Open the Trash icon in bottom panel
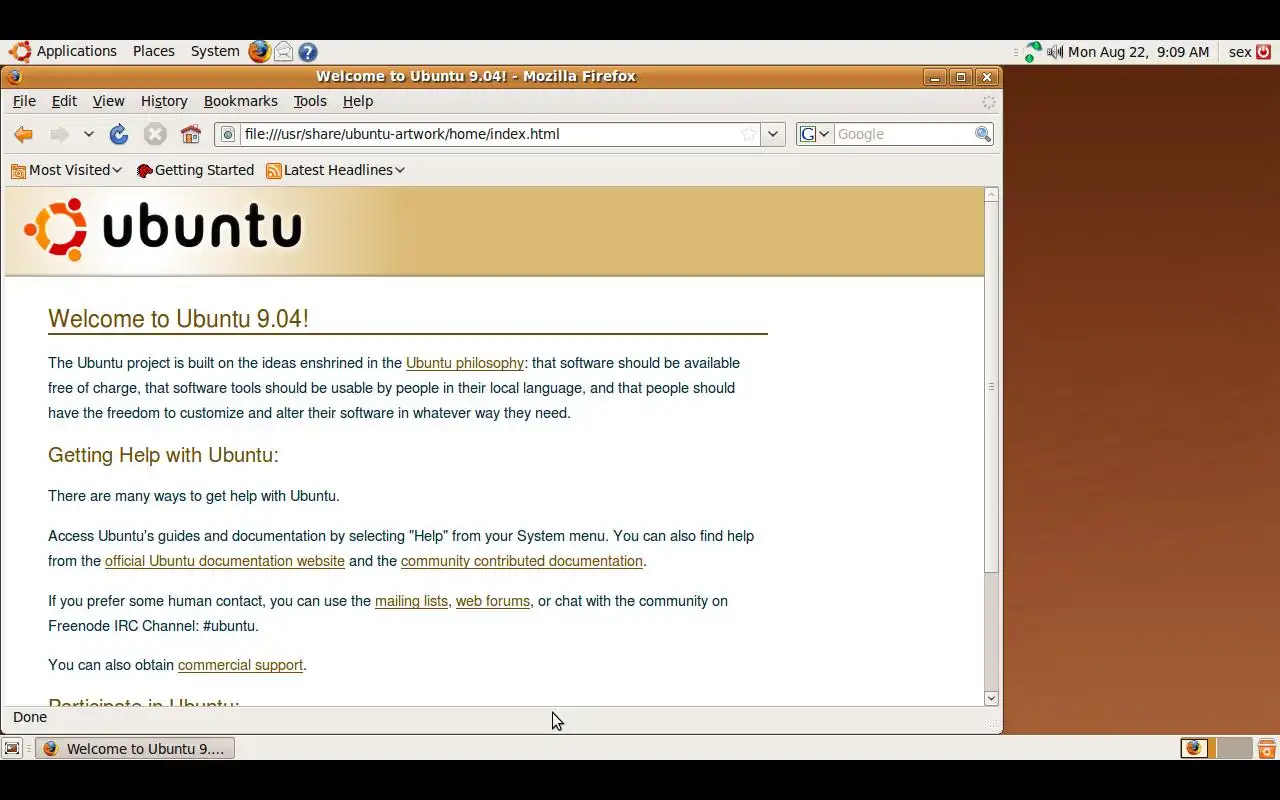The image size is (1280, 800). point(1266,748)
